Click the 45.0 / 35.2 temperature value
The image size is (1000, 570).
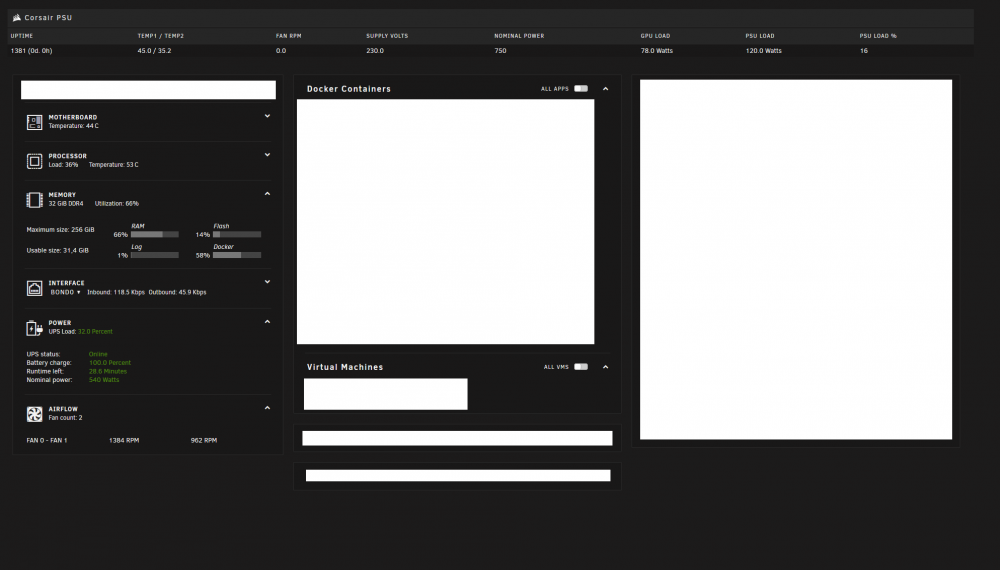154,50
